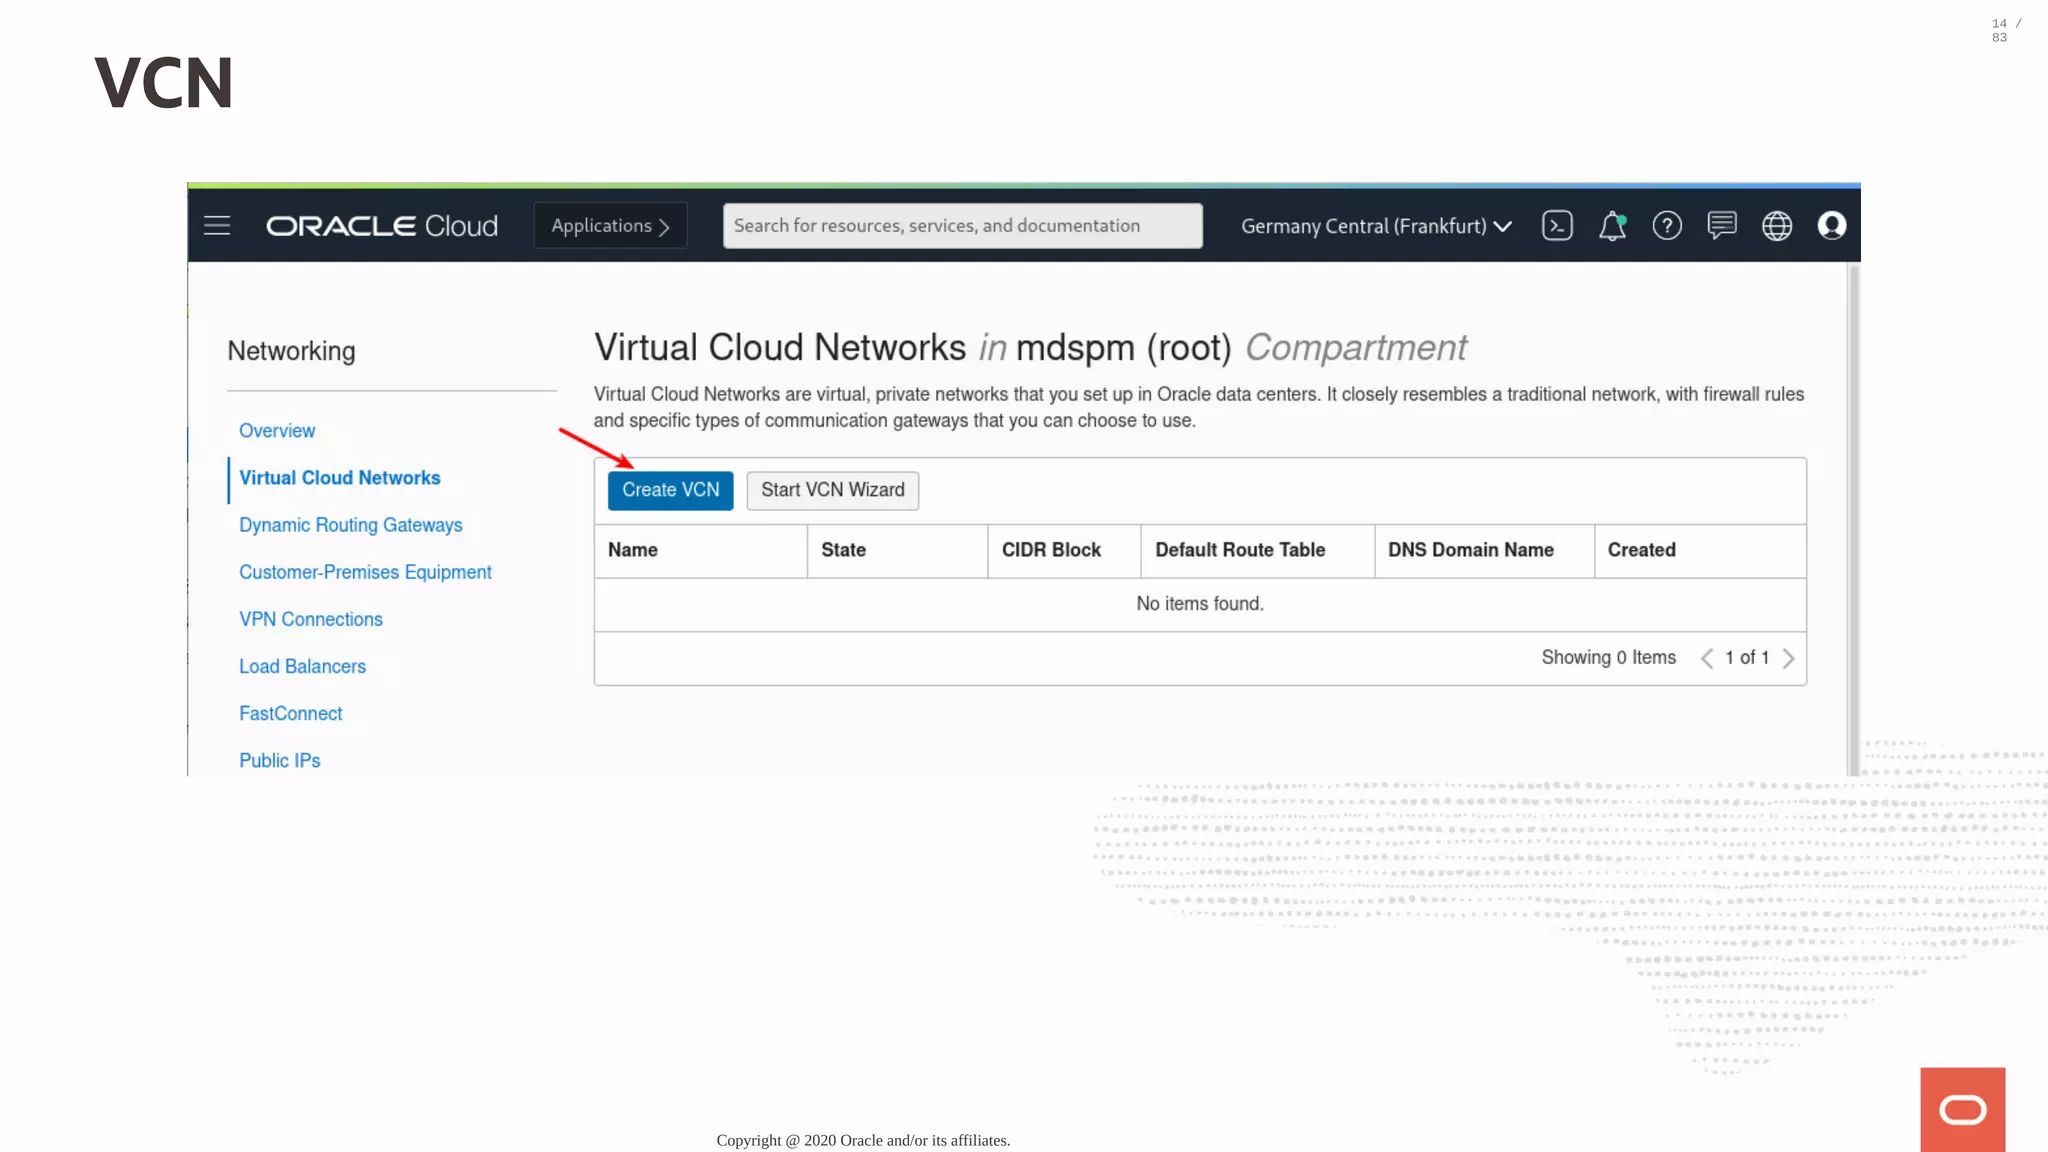Focus the resources search field
Viewport: 2048px width, 1152px height.
tap(962, 226)
